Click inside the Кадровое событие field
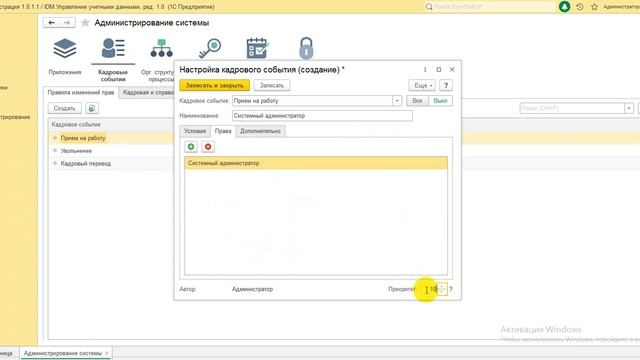 point(312,100)
